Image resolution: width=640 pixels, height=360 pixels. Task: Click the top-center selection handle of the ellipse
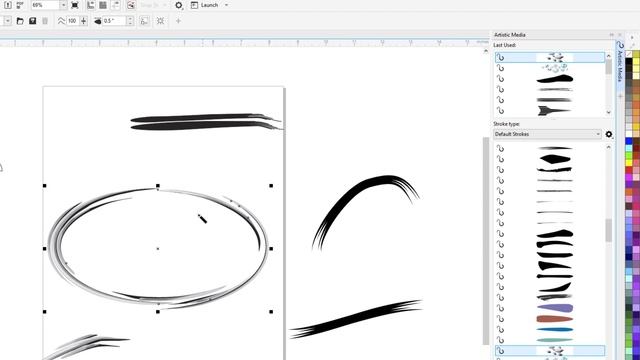tap(158, 186)
